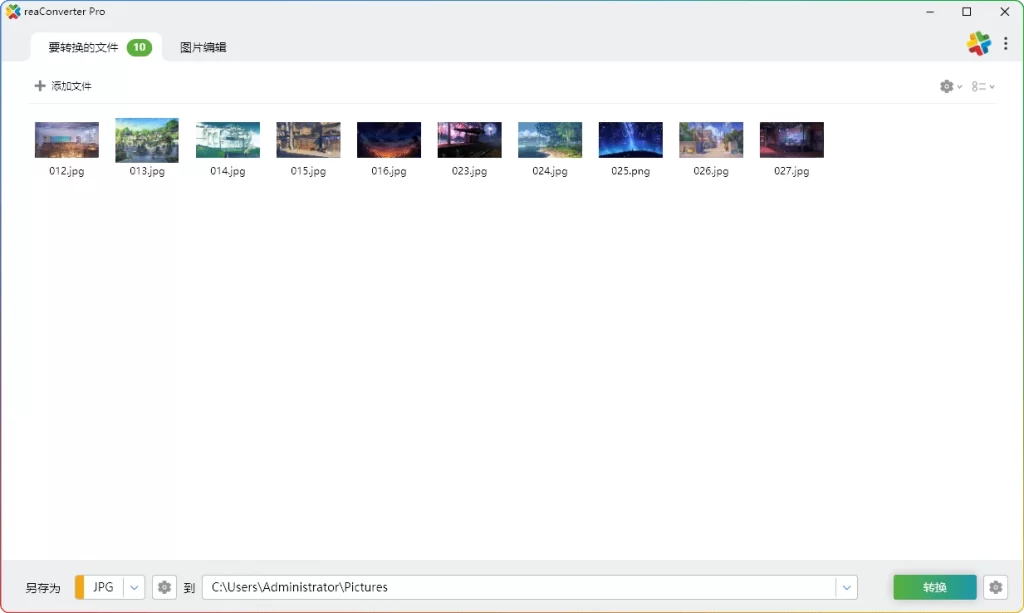Open the three-dot overflow menu

[1006, 44]
